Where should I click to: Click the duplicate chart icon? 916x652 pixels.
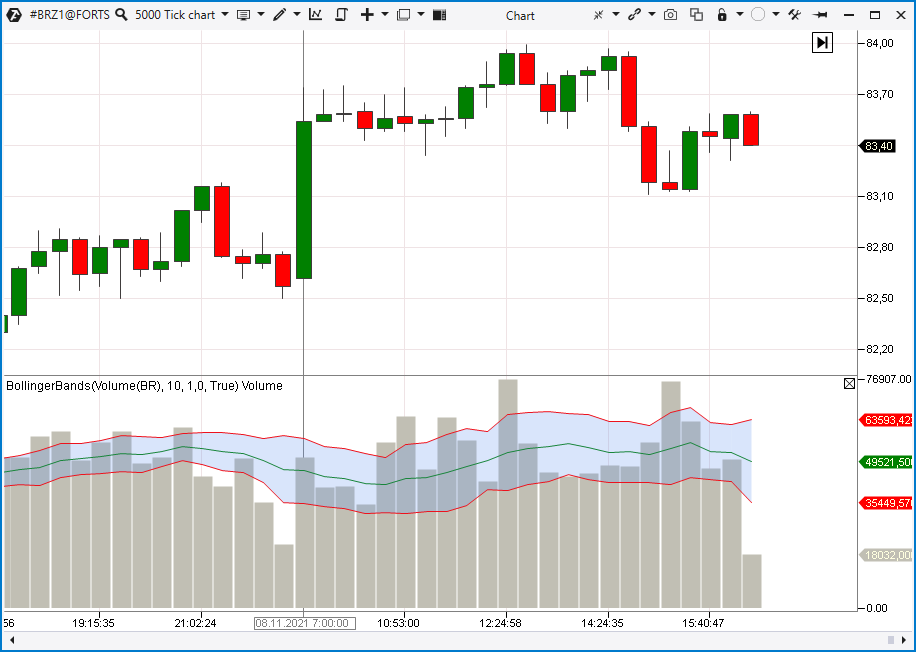coord(695,15)
